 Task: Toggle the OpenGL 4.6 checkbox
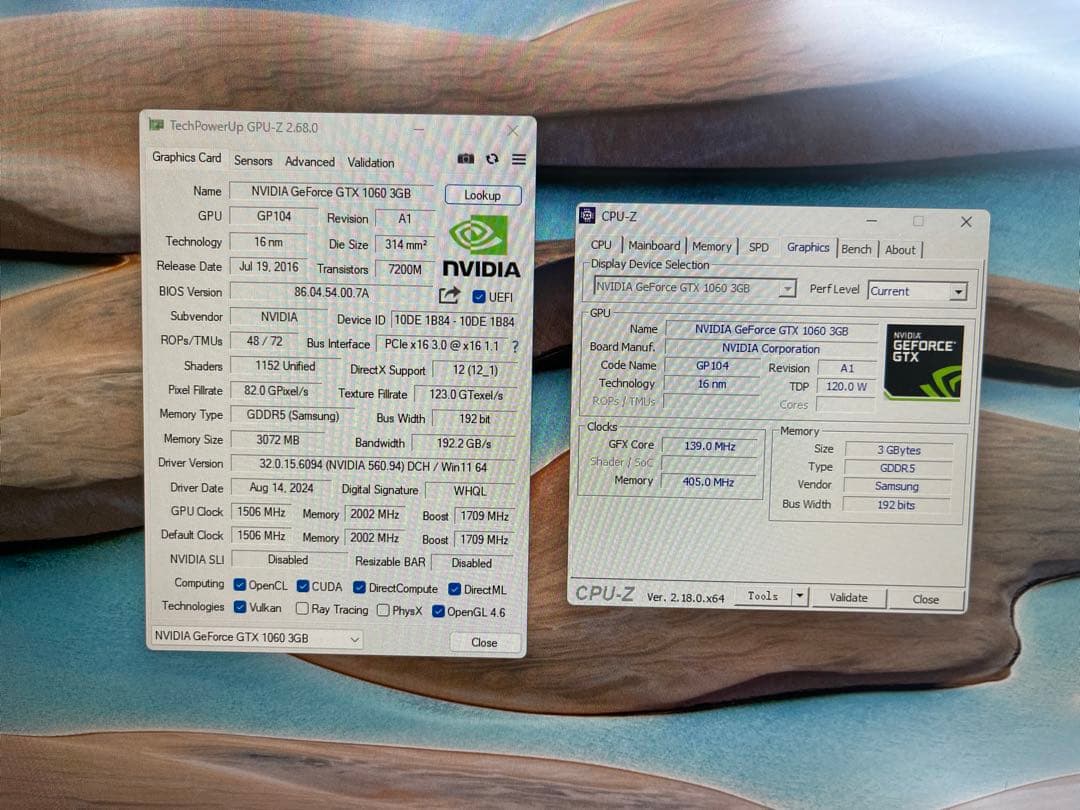[x=438, y=611]
